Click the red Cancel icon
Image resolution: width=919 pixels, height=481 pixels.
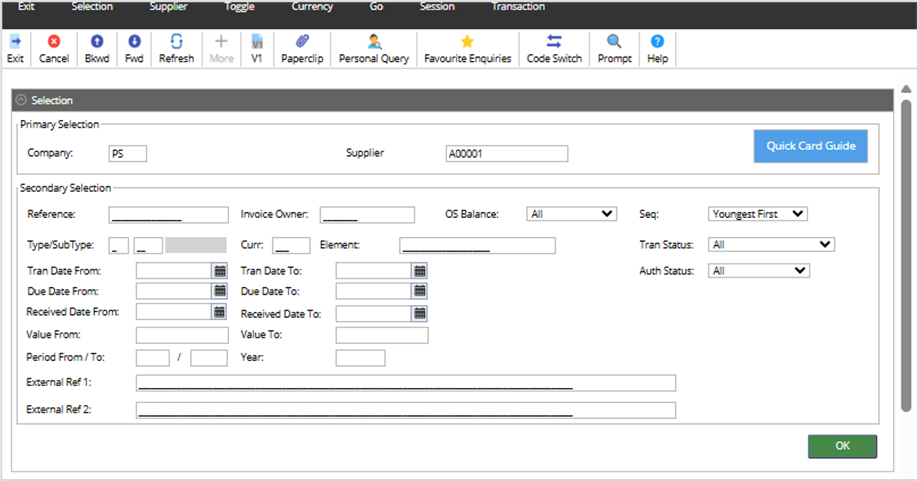(54, 42)
